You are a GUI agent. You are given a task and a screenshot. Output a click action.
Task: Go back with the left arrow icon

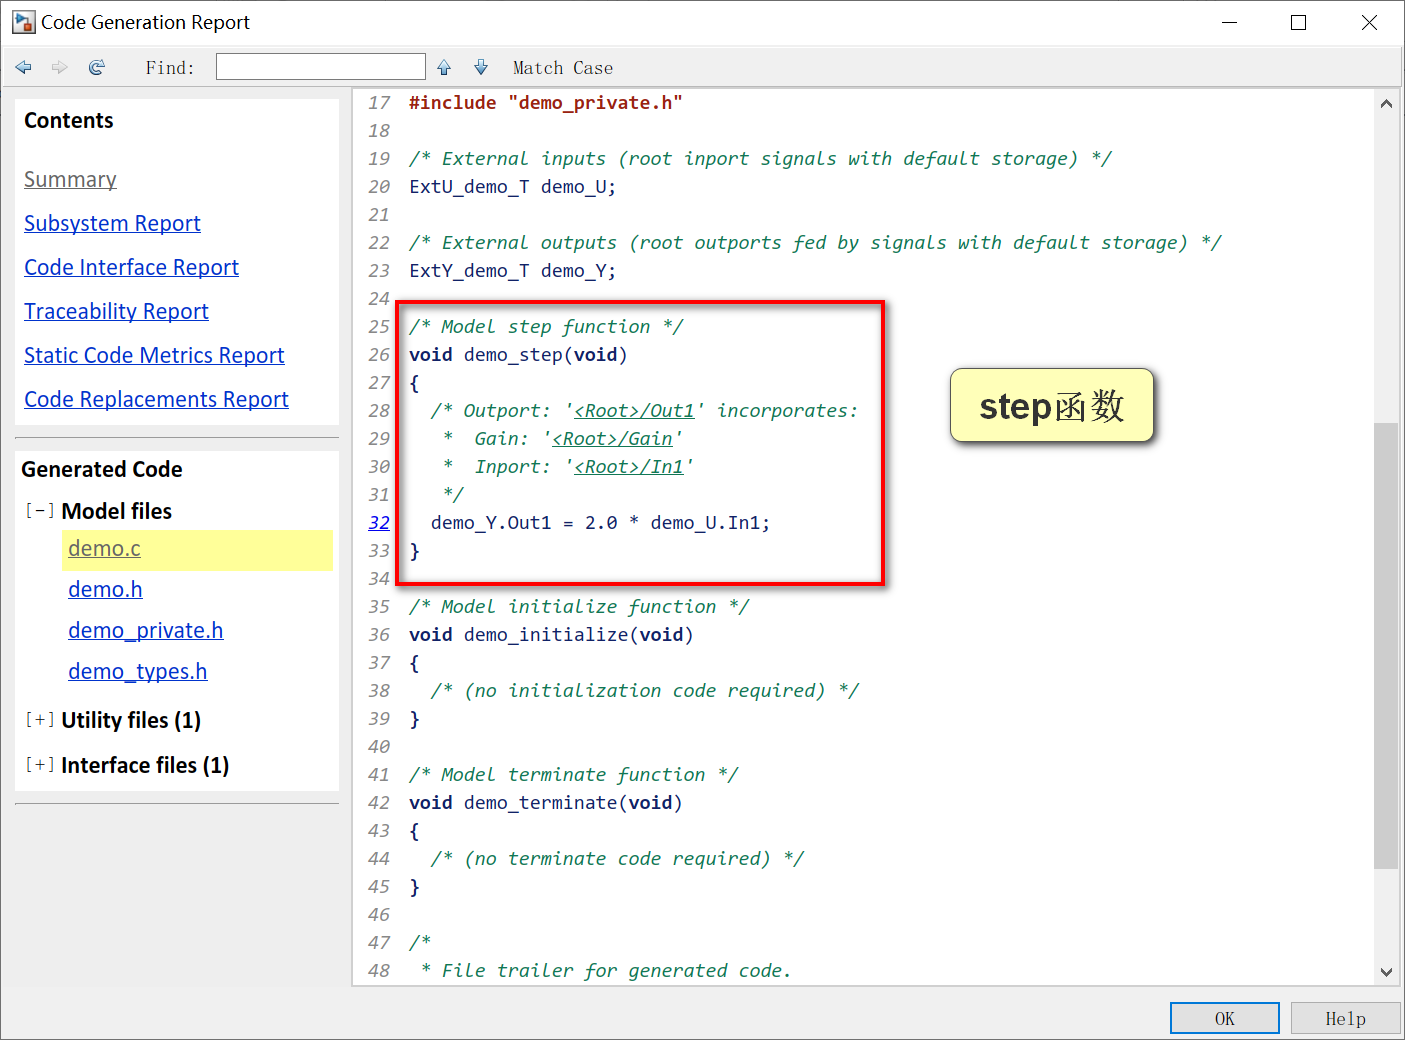pos(24,67)
